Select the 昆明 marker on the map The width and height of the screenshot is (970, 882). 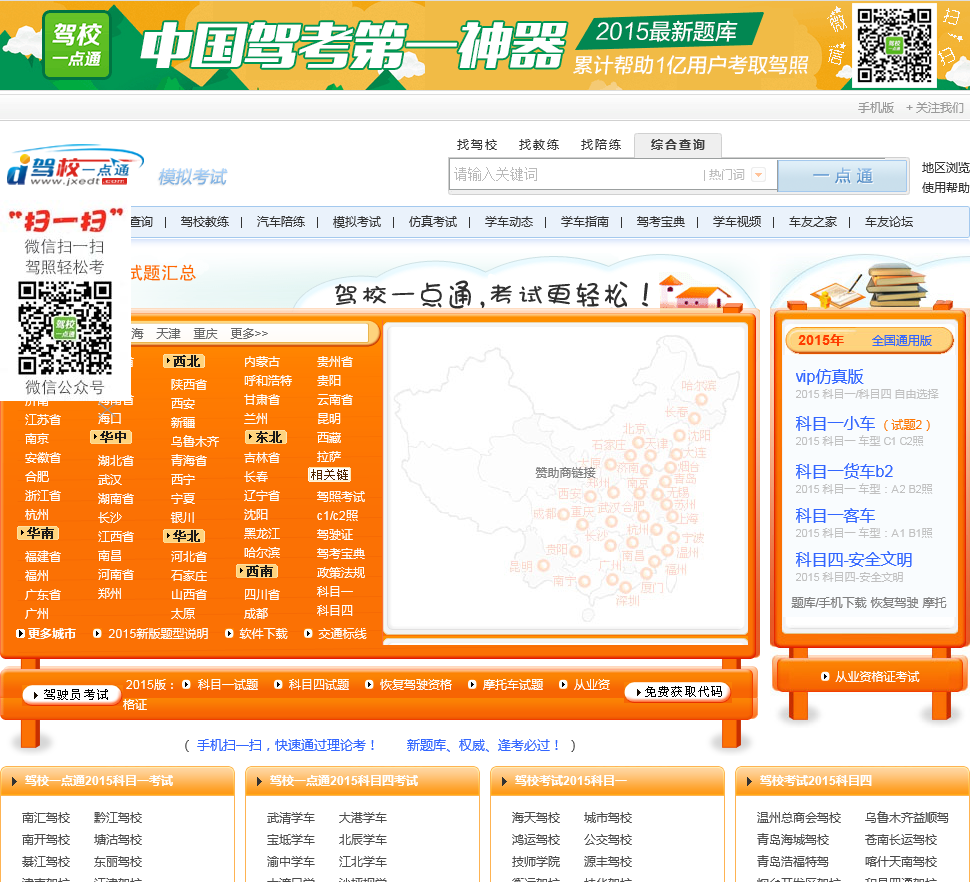tap(543, 565)
